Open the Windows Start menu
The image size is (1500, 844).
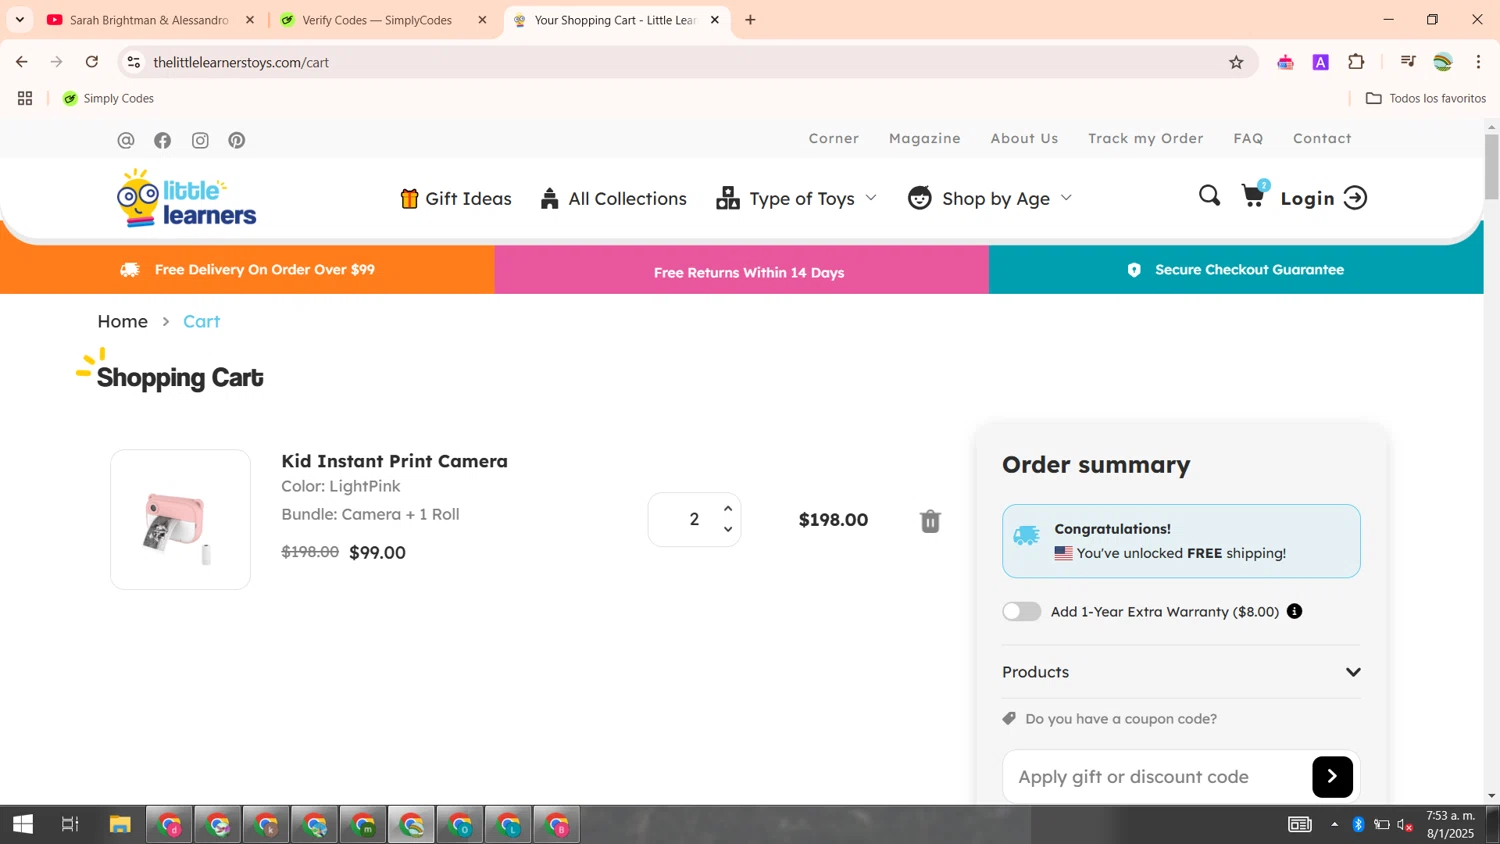coord(23,824)
